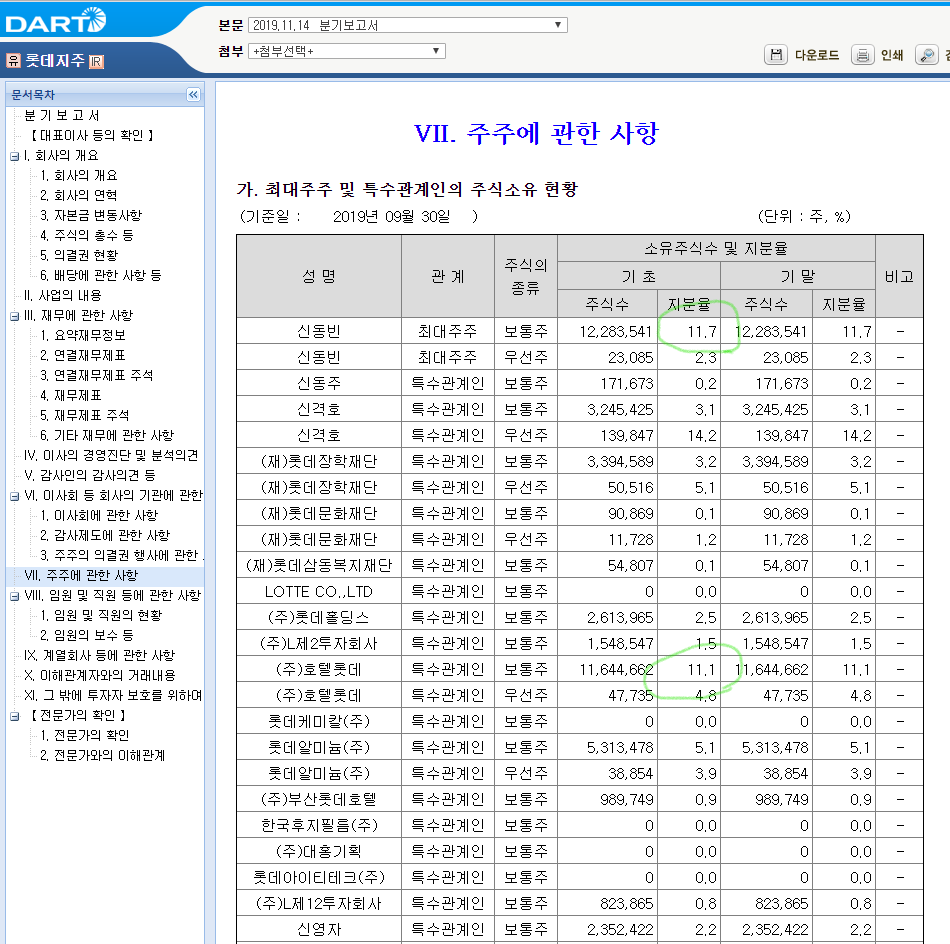This screenshot has width=950, height=944.
Task: Open 1. 전문가의 확인 subsection
Action: click(x=85, y=735)
